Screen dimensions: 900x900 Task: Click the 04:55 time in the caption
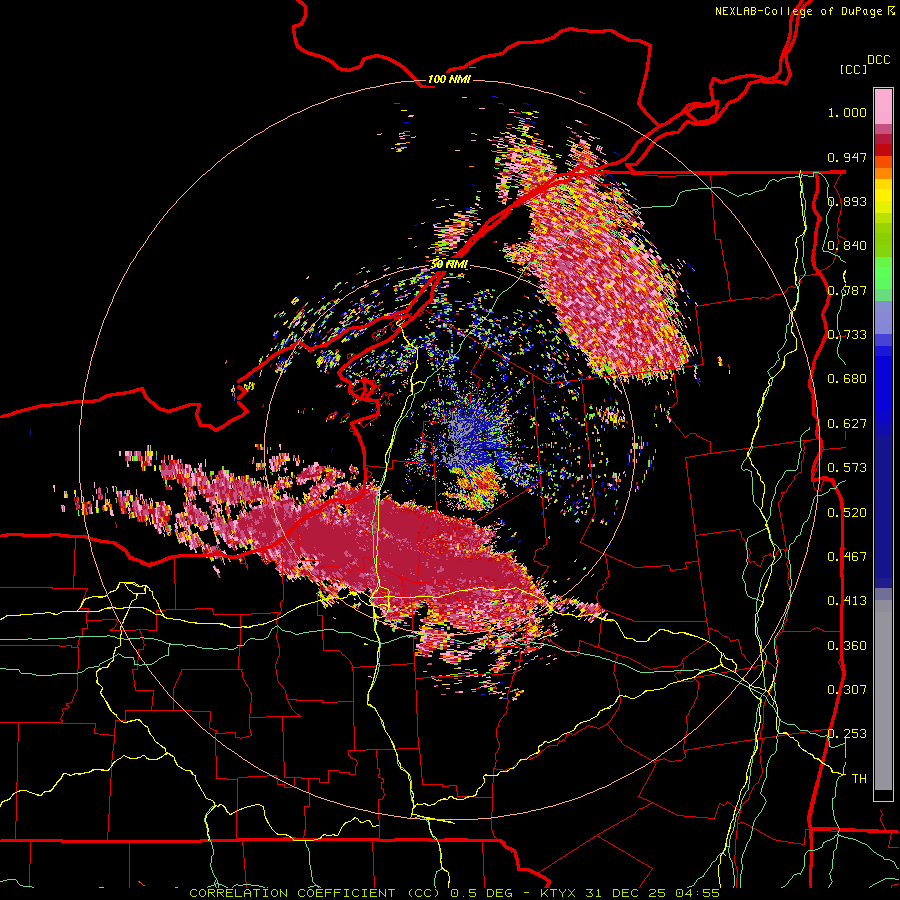click(x=697, y=893)
